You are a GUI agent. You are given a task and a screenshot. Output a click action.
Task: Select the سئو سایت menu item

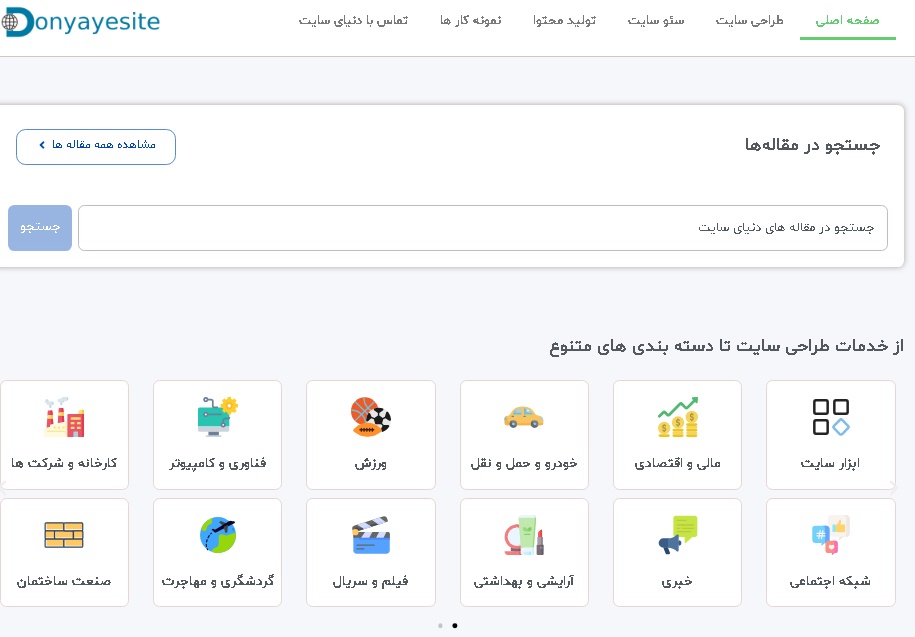656,21
